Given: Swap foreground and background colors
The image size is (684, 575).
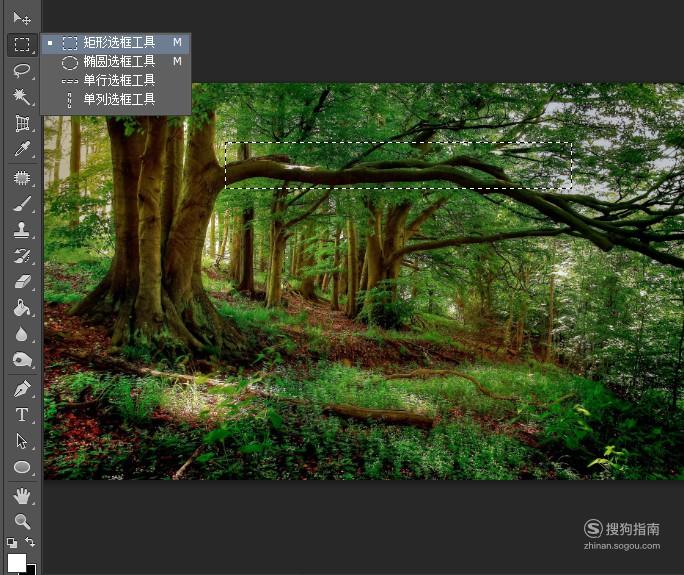Looking at the screenshot, I should pyautogui.click(x=30, y=542).
